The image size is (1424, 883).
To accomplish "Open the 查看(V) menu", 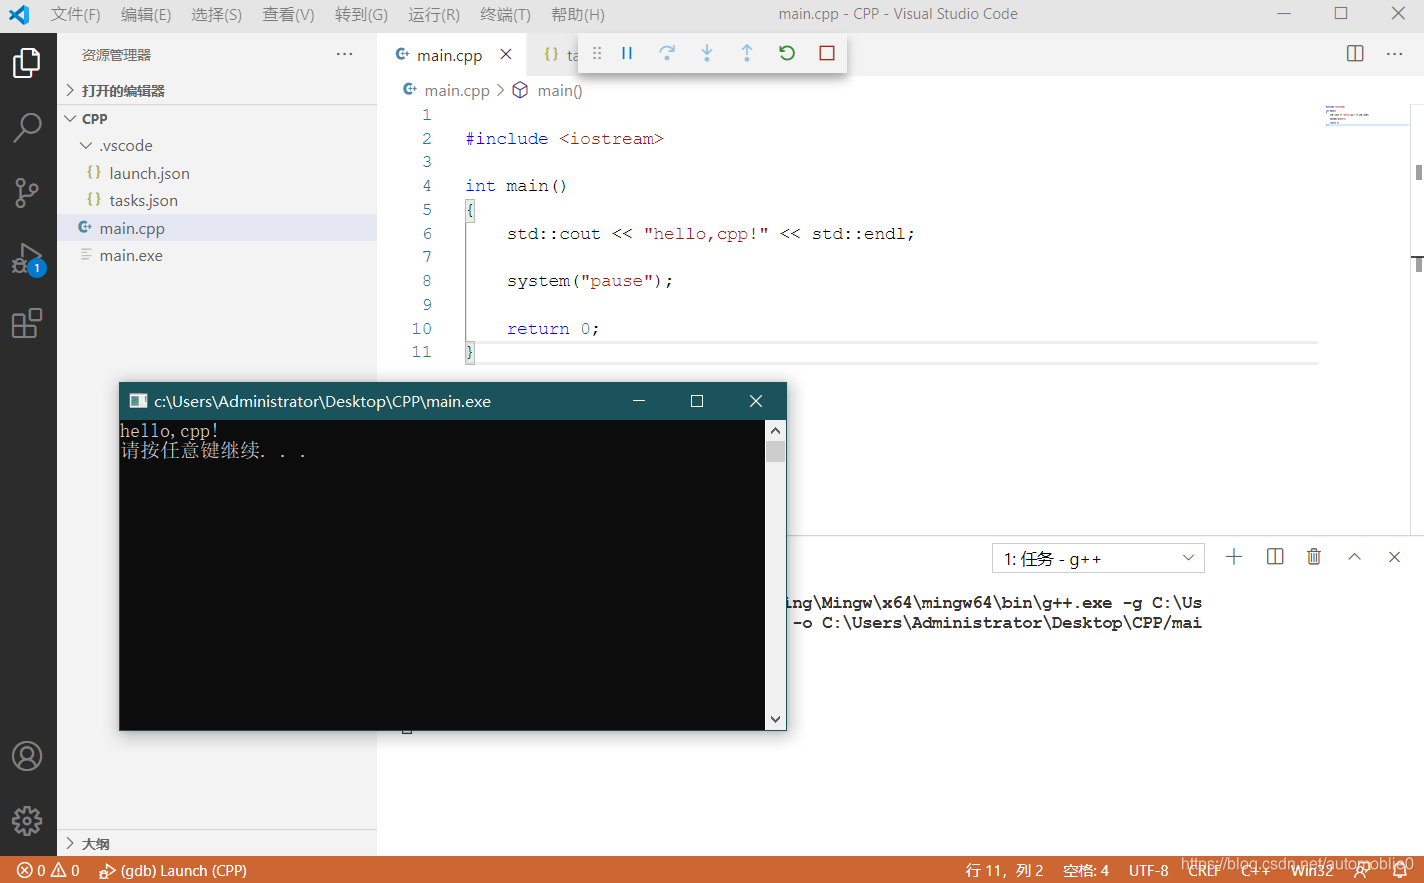I will (x=288, y=14).
